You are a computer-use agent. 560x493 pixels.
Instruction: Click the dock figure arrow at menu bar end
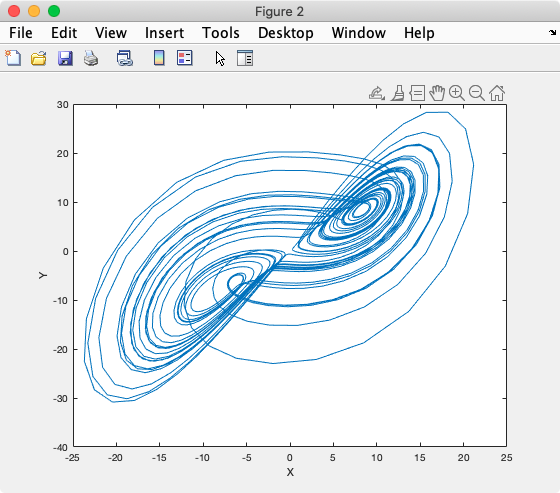(552, 33)
